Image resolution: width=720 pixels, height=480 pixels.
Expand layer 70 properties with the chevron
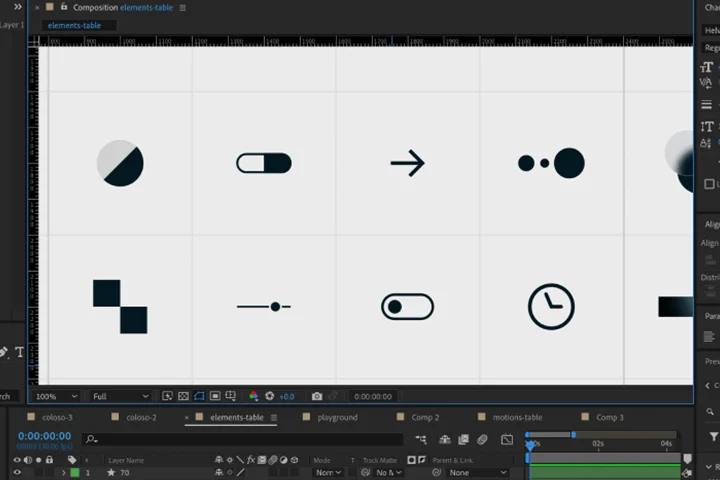63,472
